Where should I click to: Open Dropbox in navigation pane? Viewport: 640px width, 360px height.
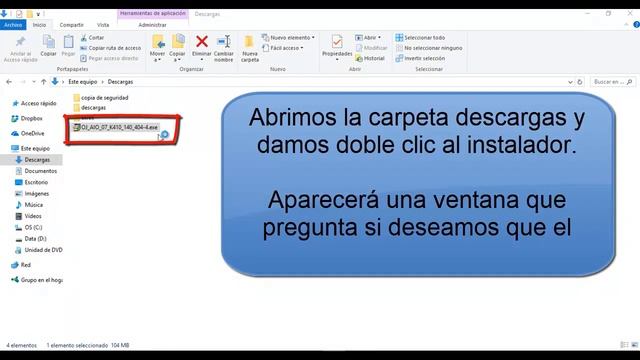pyautogui.click(x=27, y=118)
